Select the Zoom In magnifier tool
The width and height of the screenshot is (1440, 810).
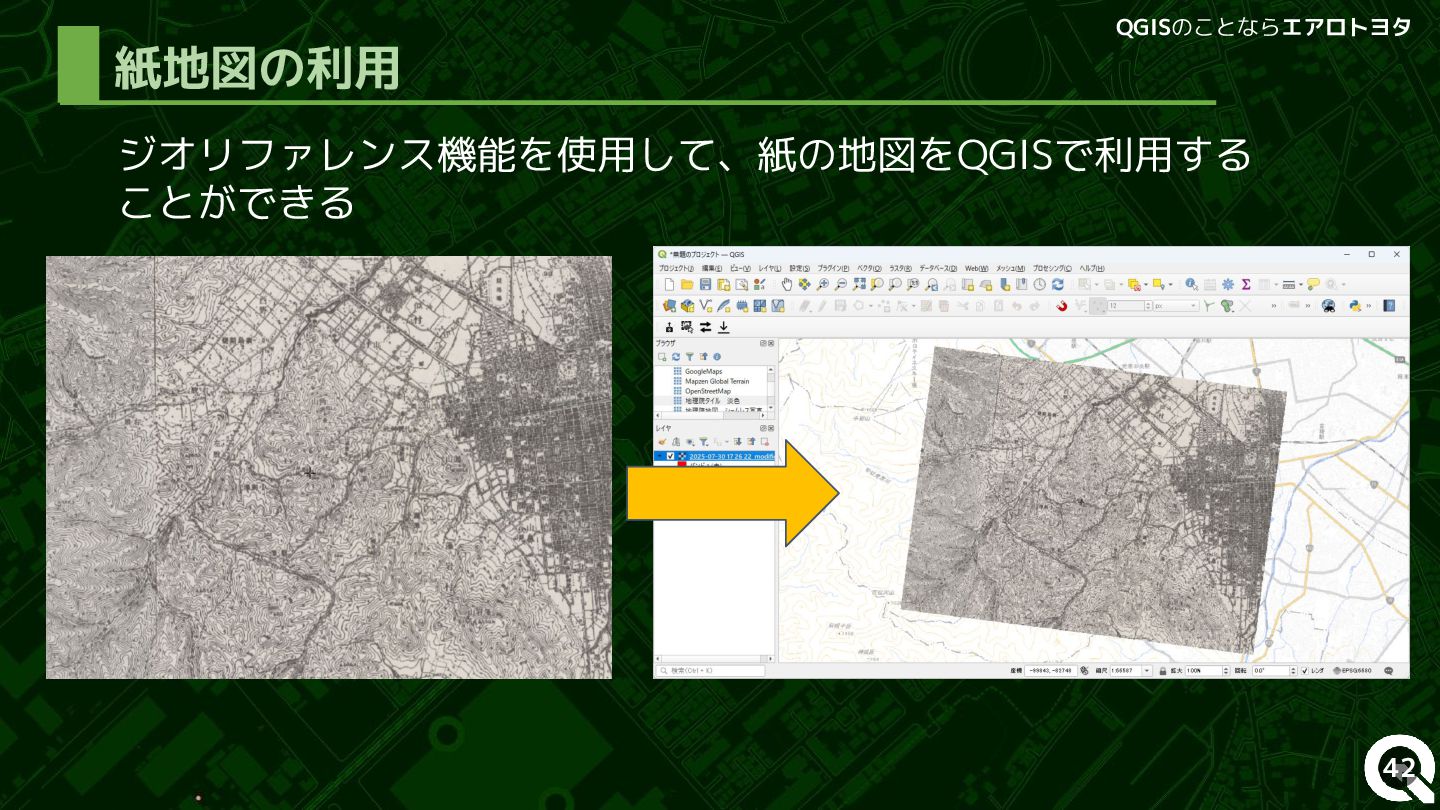(822, 284)
